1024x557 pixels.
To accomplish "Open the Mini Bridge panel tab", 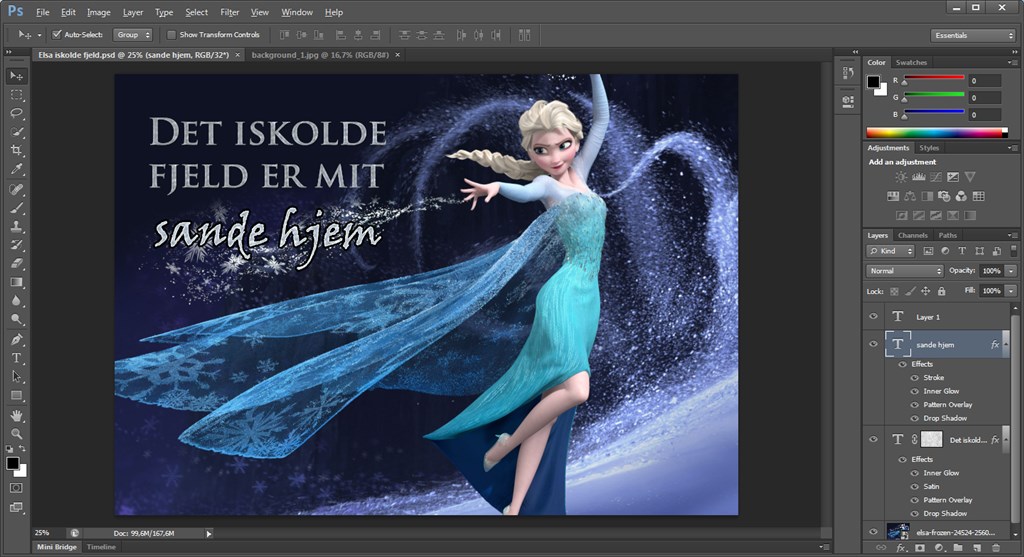I will [57, 547].
